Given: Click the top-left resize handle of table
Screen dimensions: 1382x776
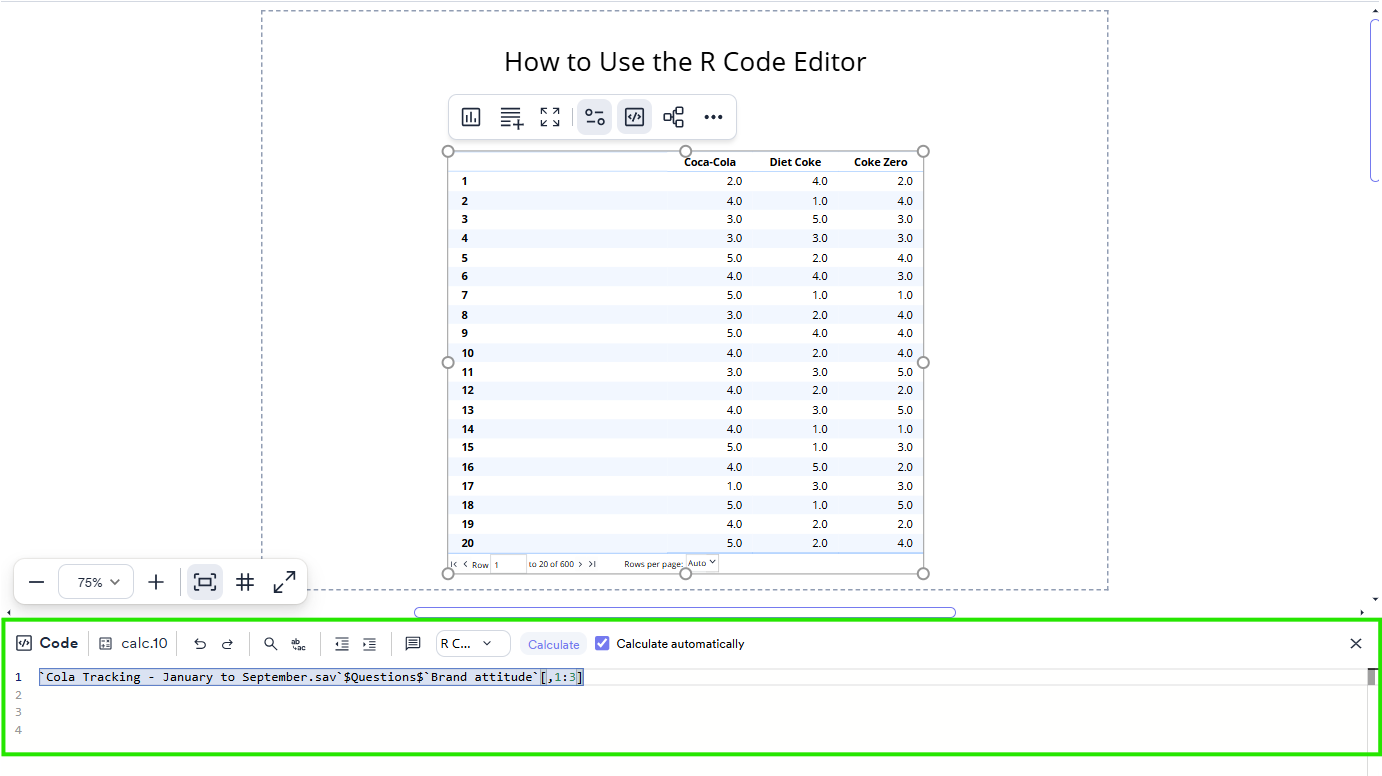Looking at the screenshot, I should click(x=448, y=151).
